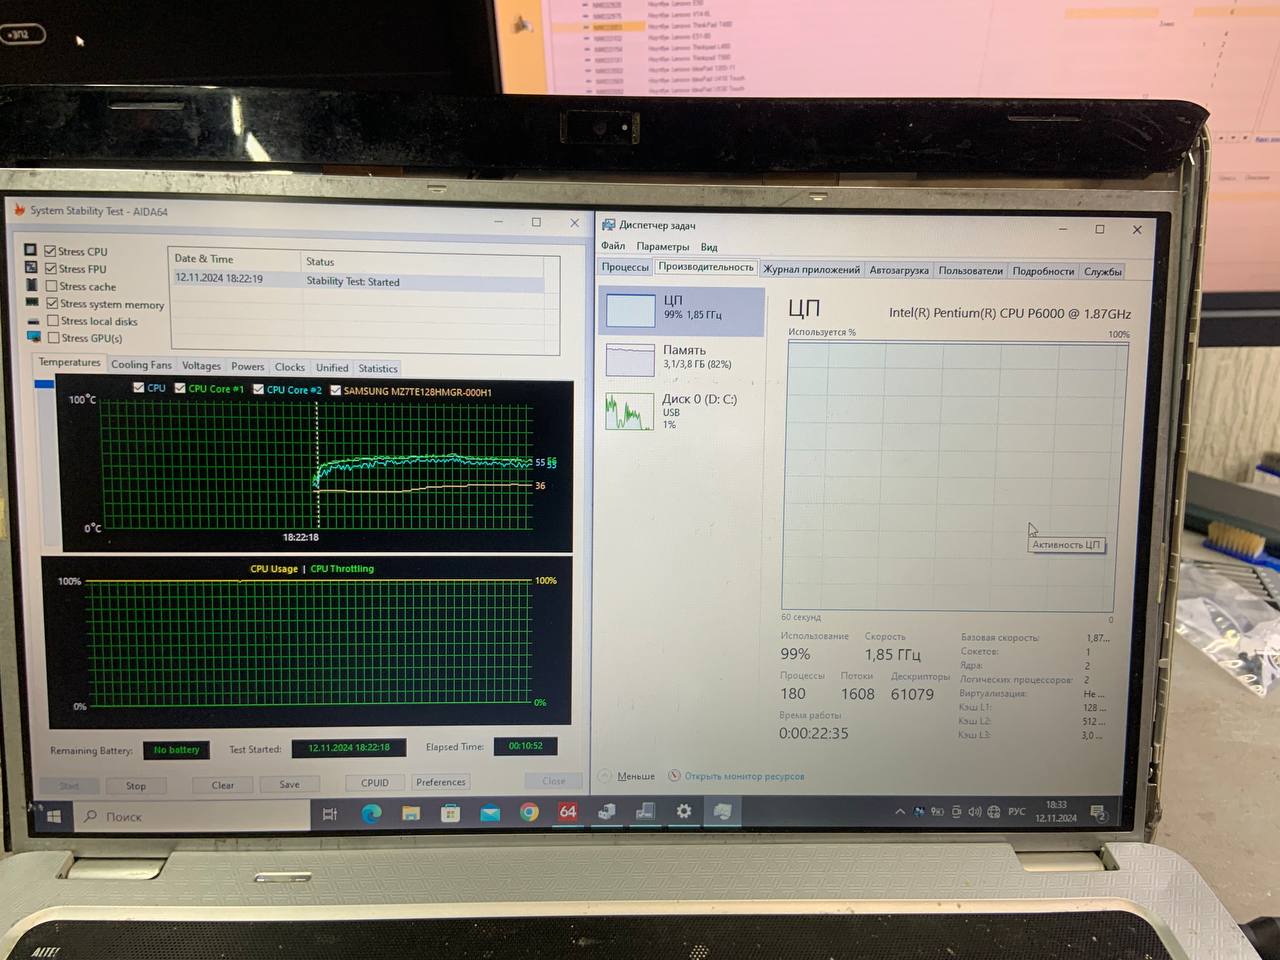The height and width of the screenshot is (960, 1280).
Task: Select the ЦП performance item thumbnail
Action: pyautogui.click(x=631, y=309)
